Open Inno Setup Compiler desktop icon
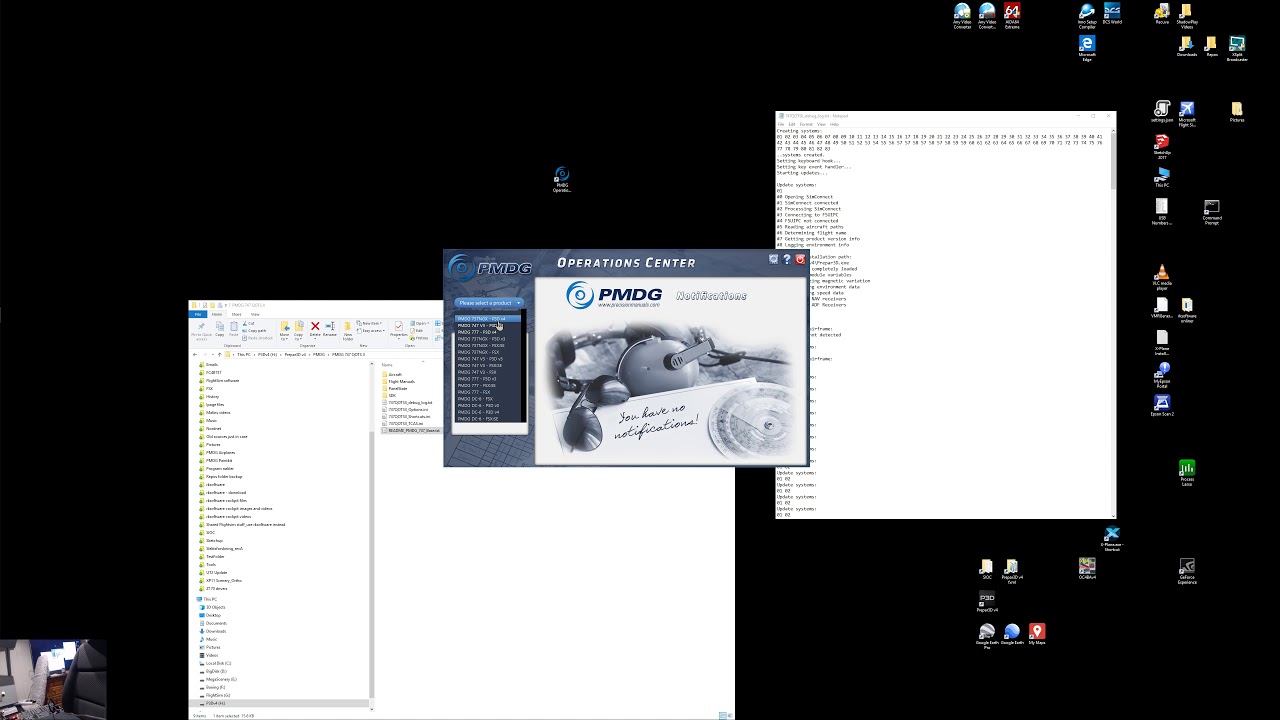The height and width of the screenshot is (720, 1280). 1087,17
